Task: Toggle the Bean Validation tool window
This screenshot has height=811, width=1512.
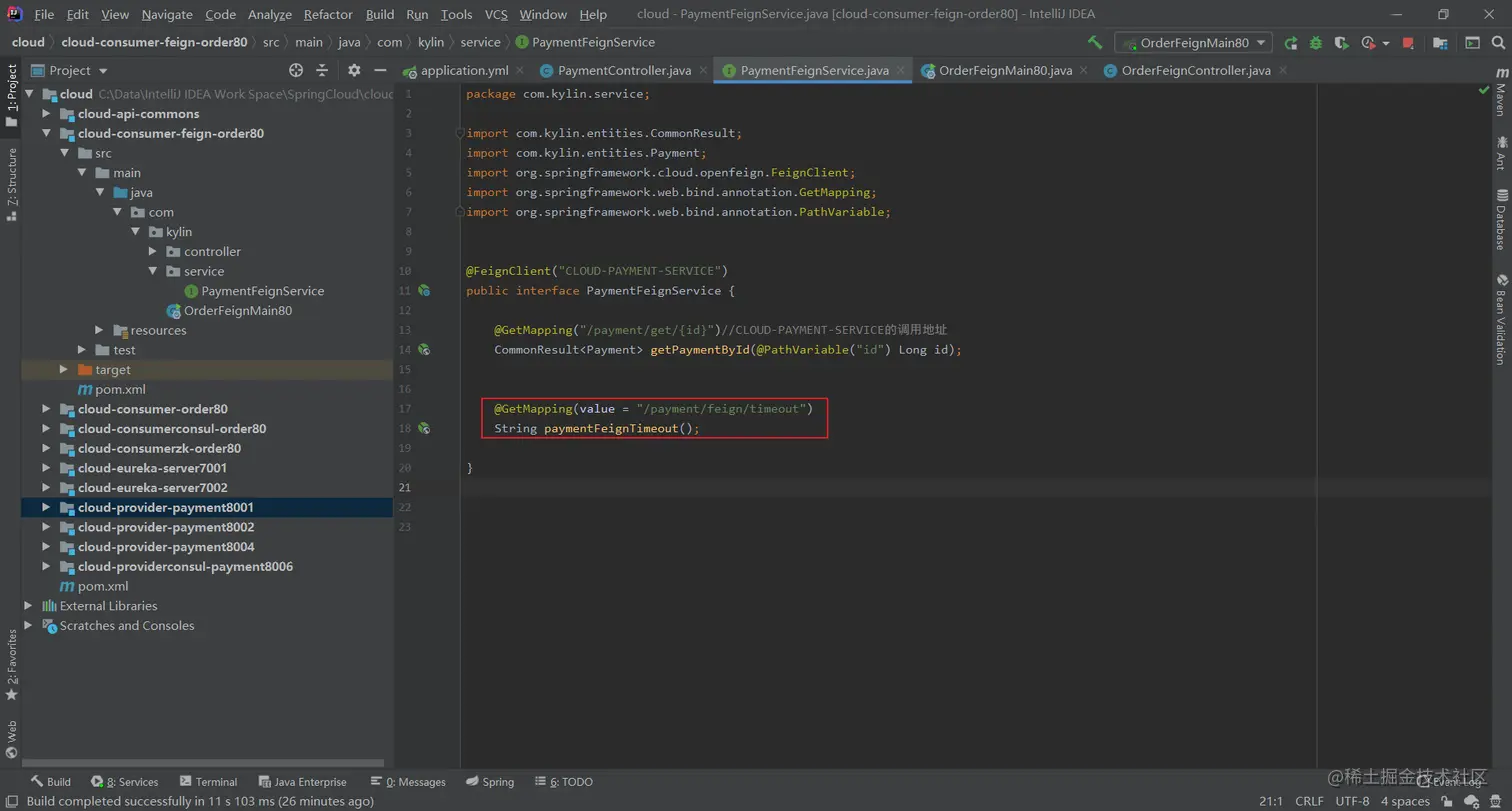Action: [1501, 320]
